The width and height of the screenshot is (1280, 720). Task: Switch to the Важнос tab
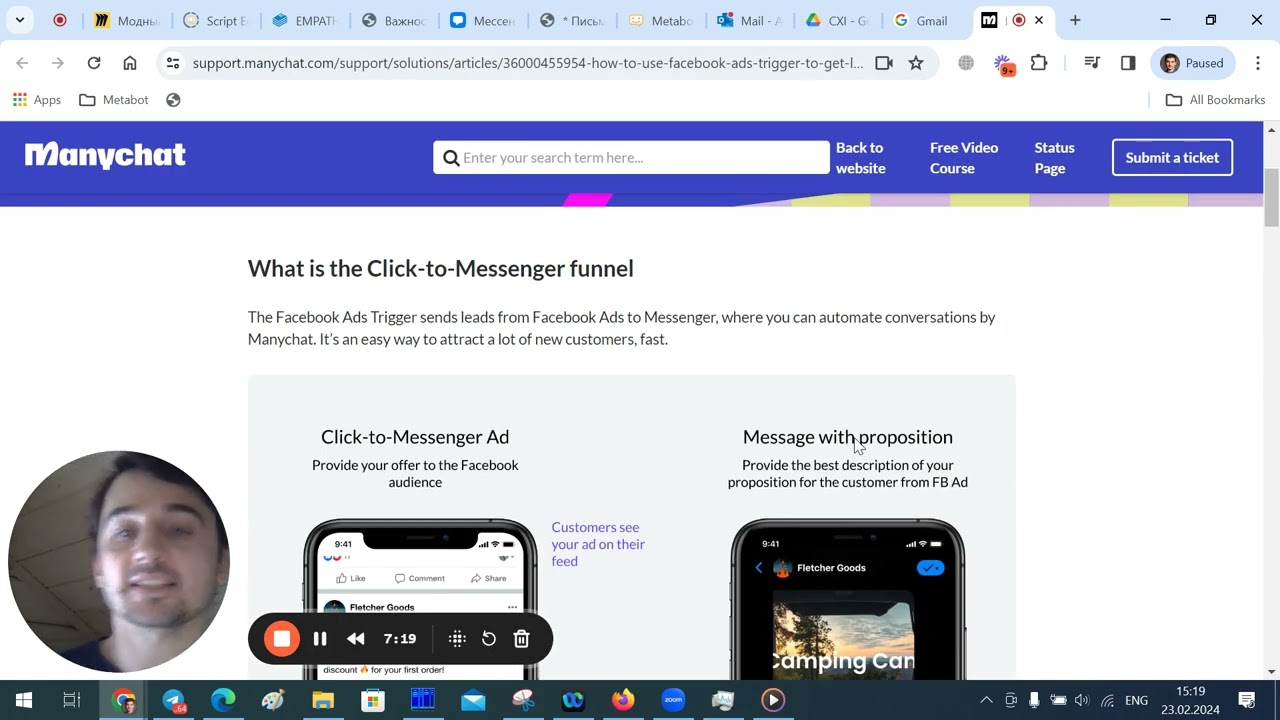394,20
